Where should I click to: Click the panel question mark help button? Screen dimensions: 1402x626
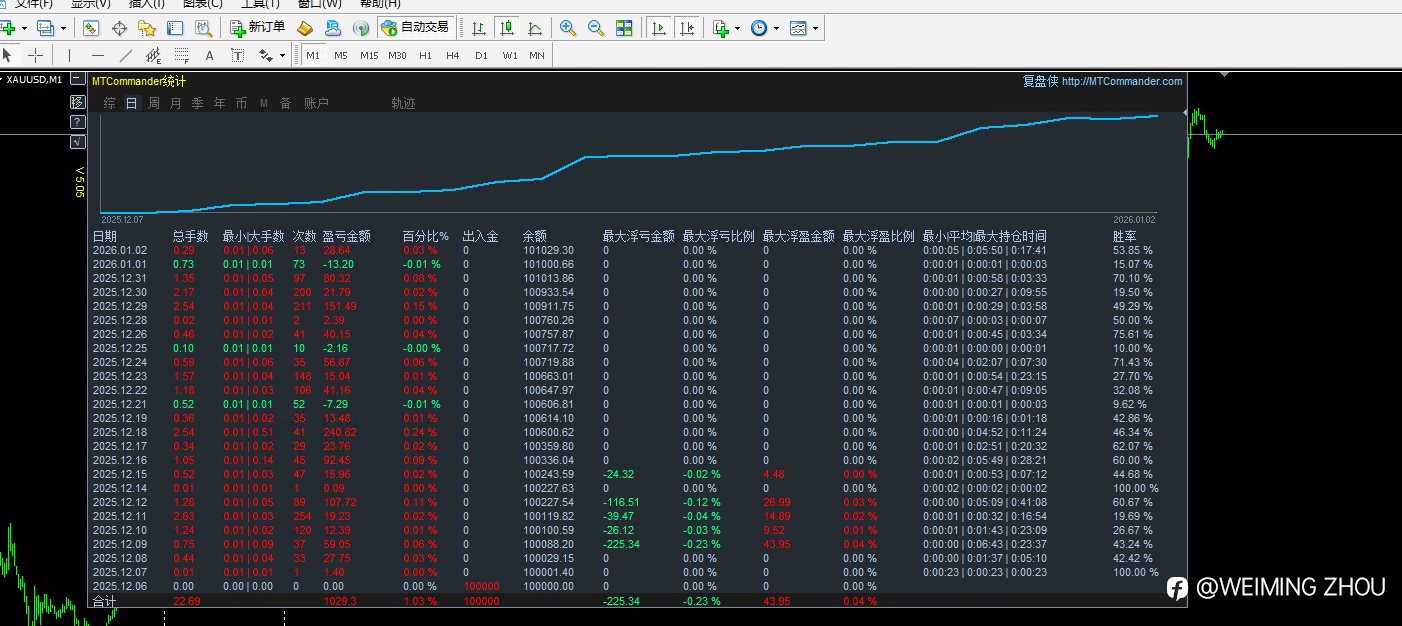pos(78,122)
